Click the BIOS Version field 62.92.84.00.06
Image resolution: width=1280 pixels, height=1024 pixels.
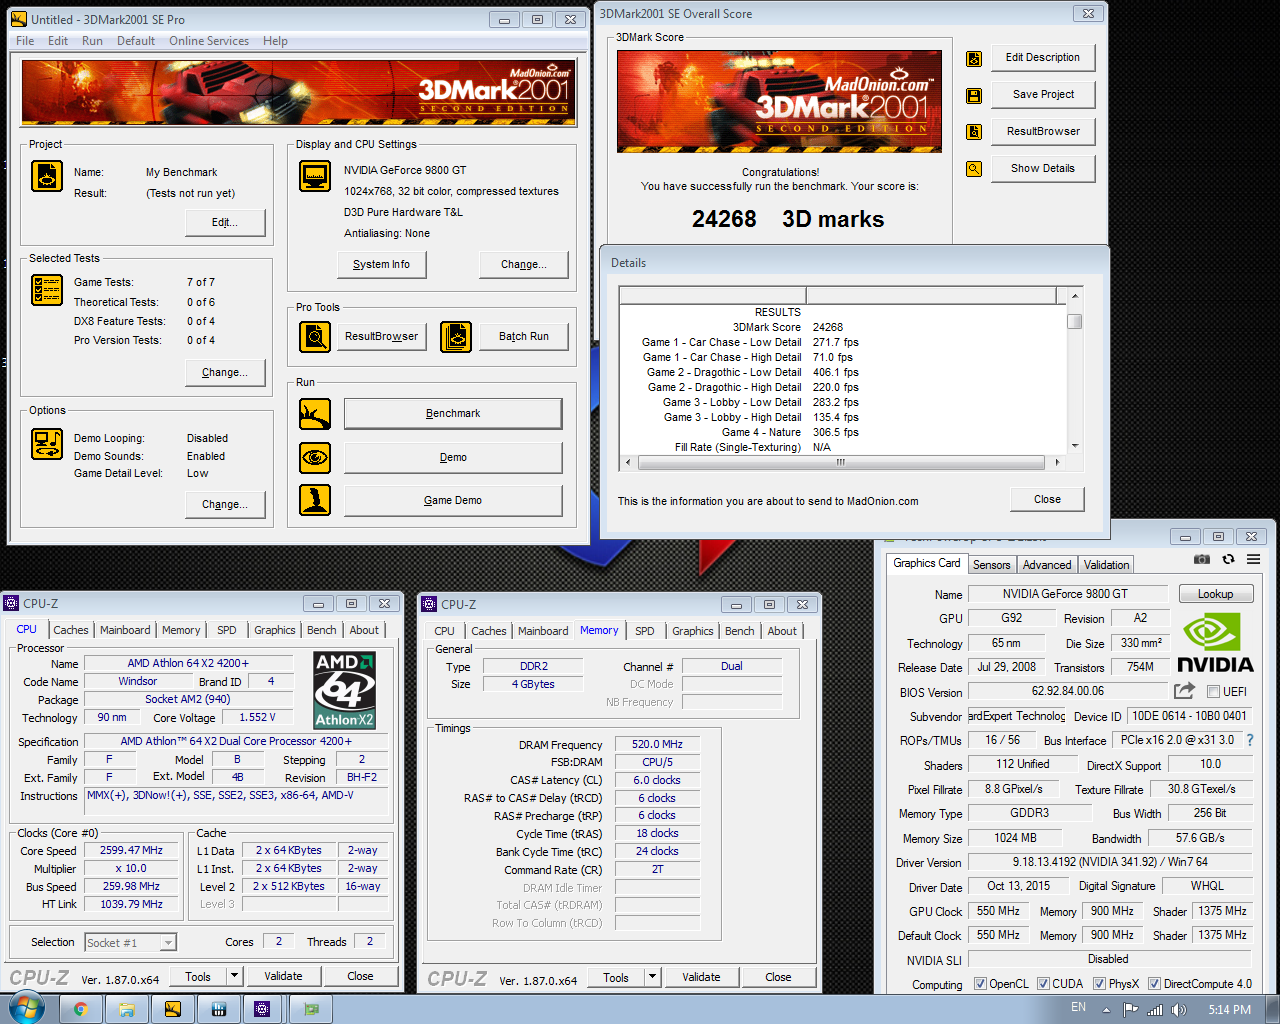click(x=1068, y=691)
